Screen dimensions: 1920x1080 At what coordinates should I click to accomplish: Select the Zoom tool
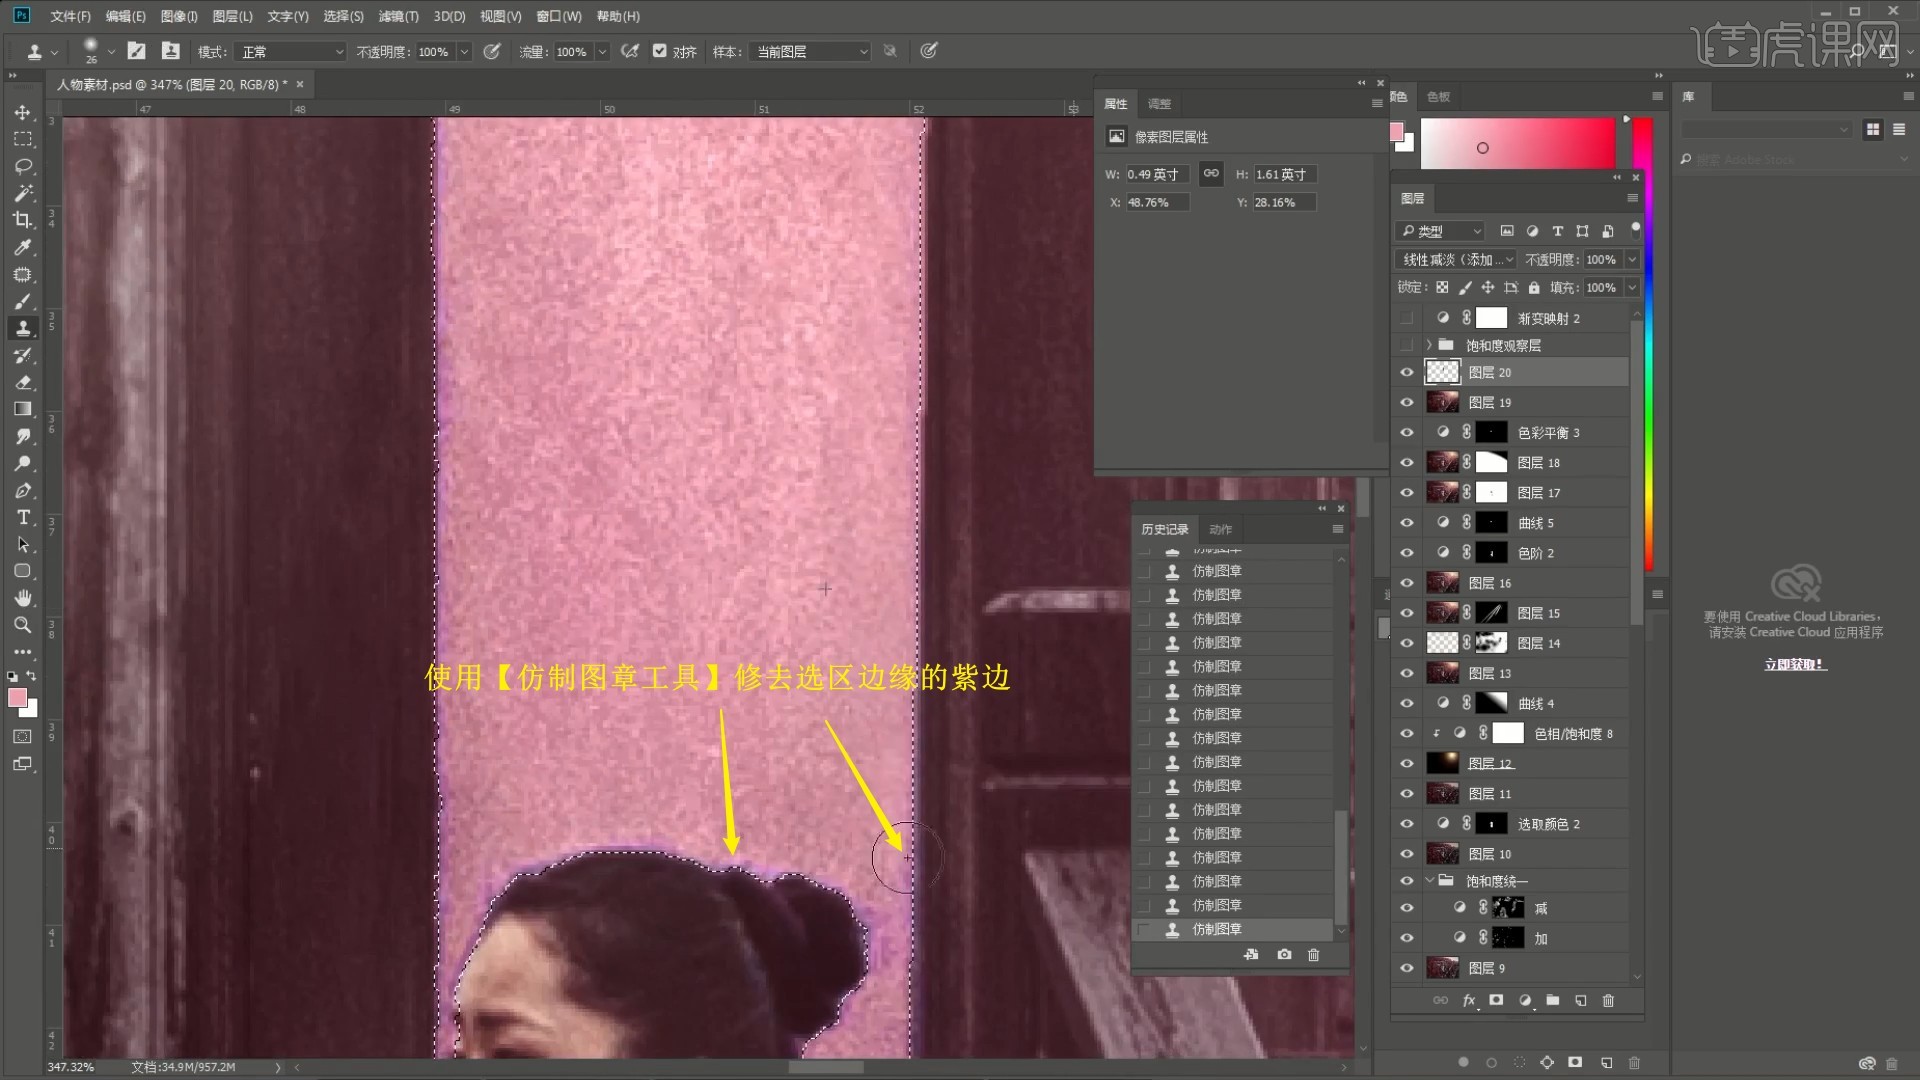[x=23, y=625]
